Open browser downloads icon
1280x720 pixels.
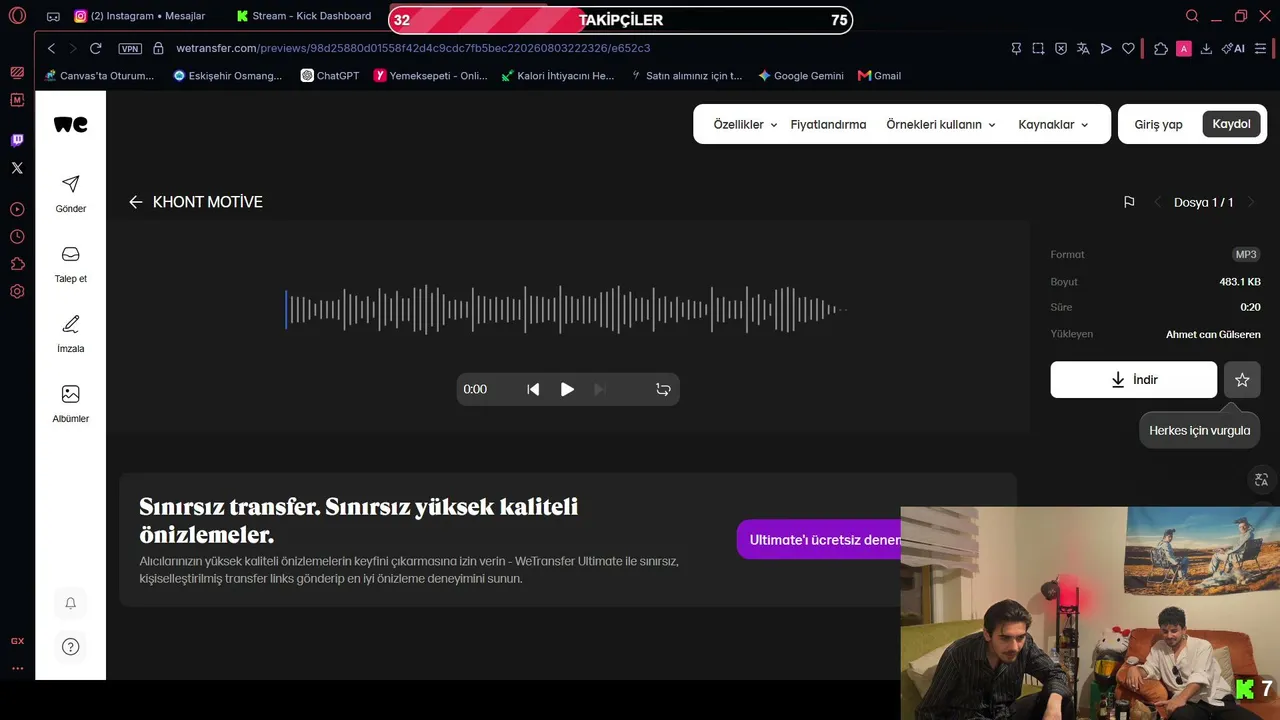pyautogui.click(x=1206, y=48)
